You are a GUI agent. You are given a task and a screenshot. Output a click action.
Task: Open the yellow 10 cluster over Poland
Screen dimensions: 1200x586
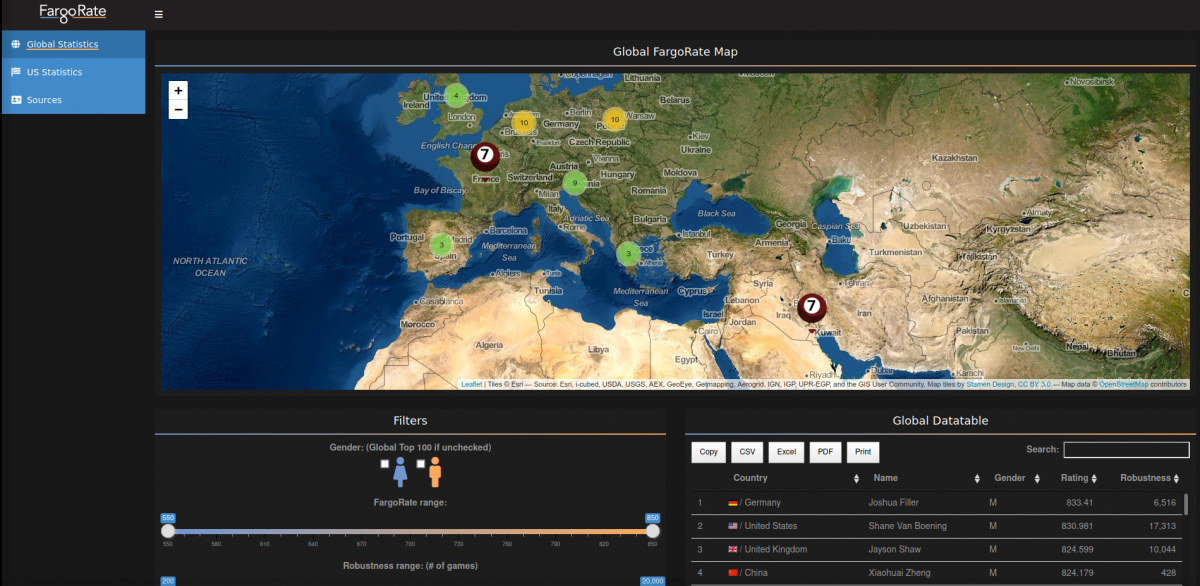coord(615,120)
